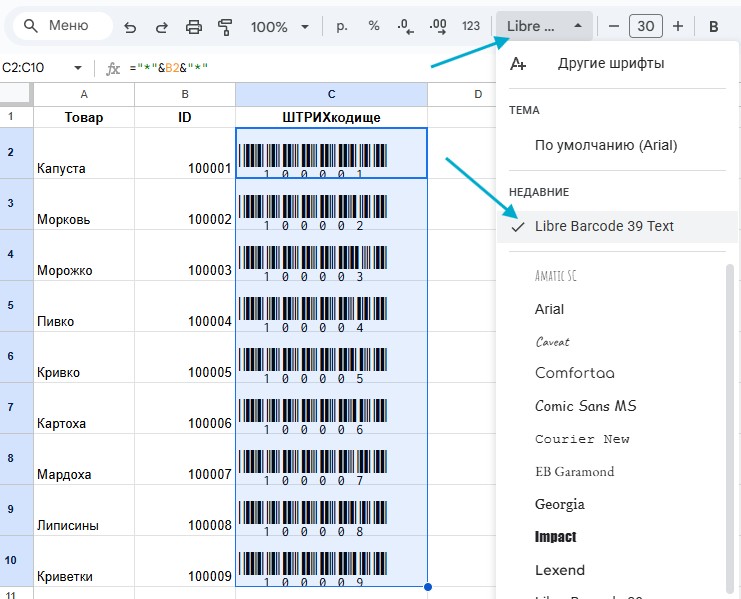Click the Липисины cell

coord(84,510)
